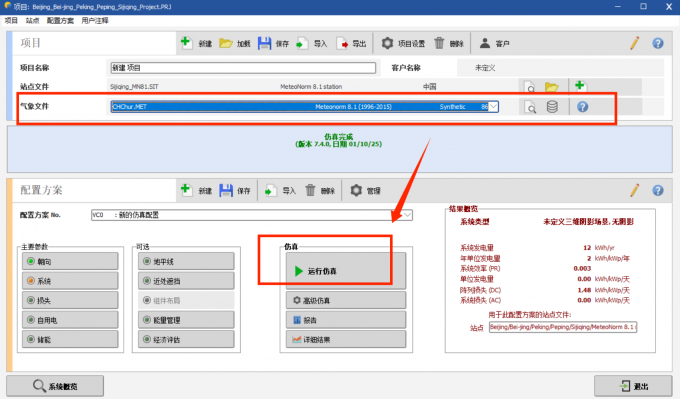Click the 仿真完成 simulation status message
This screenshot has width=680, height=399.
[339, 137]
